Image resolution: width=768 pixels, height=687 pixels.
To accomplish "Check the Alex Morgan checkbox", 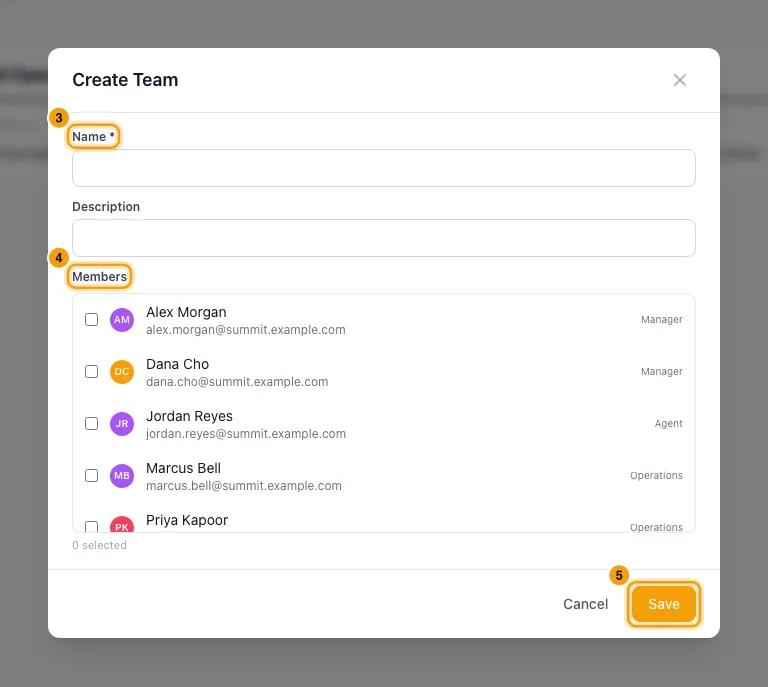I will point(92,320).
